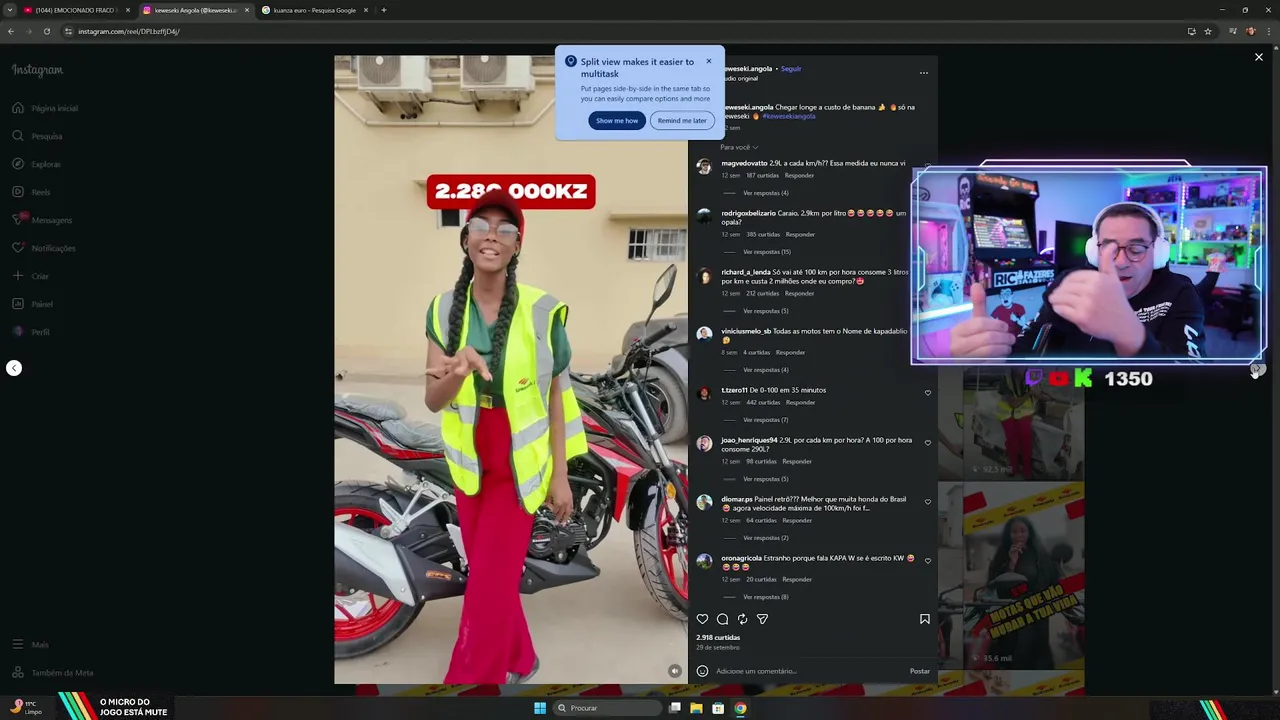The image size is (1280, 720).
Task: Reload the page with refresh button
Action: pyautogui.click(x=46, y=31)
